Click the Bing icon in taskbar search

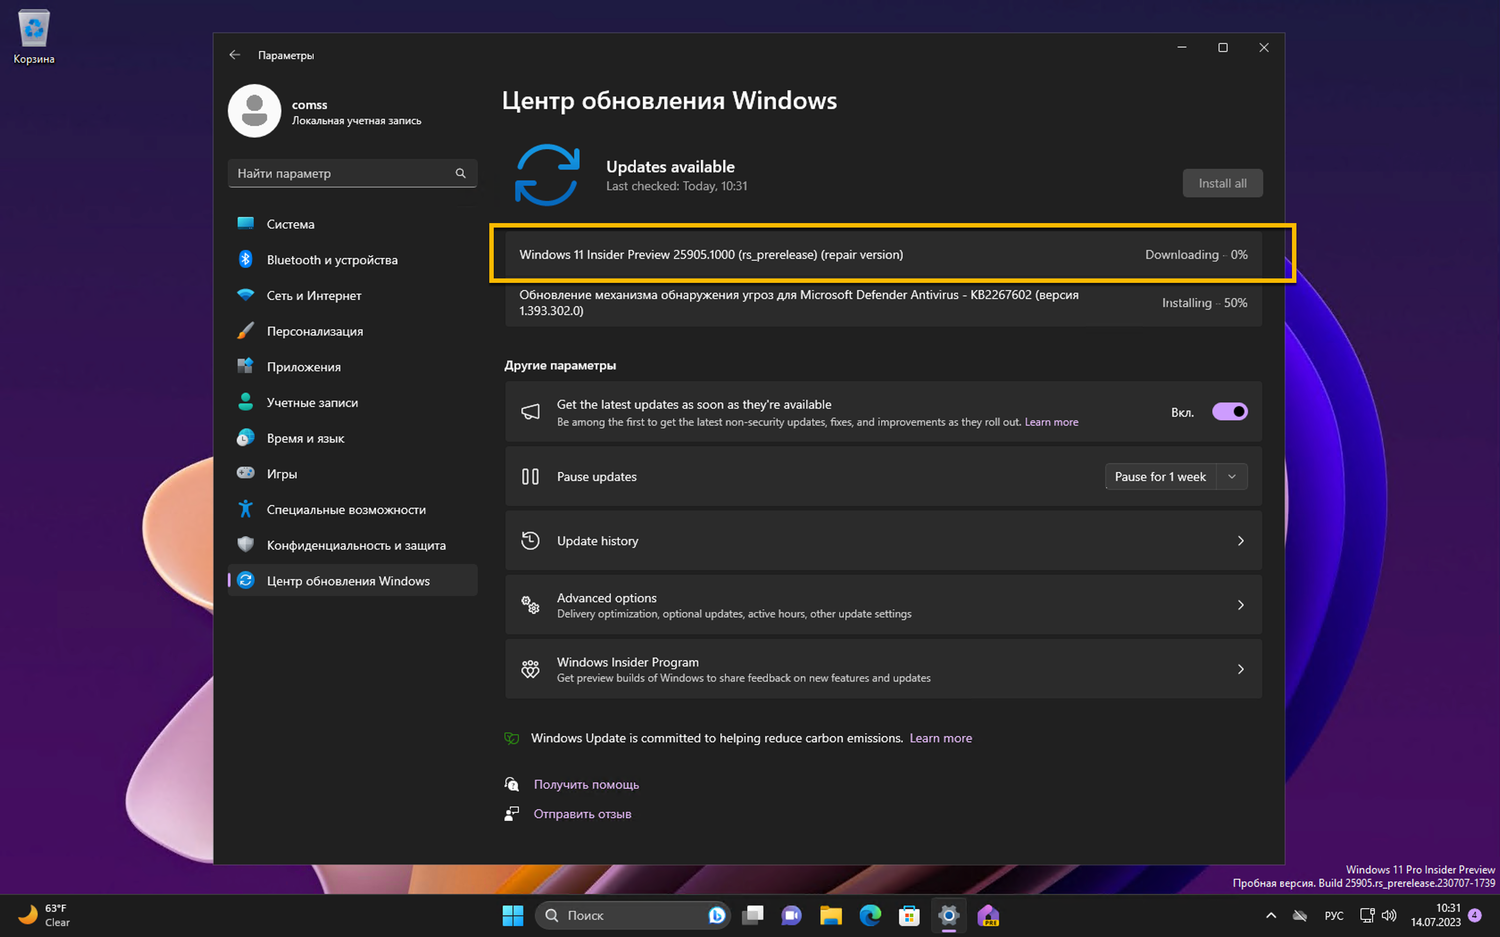pos(716,915)
